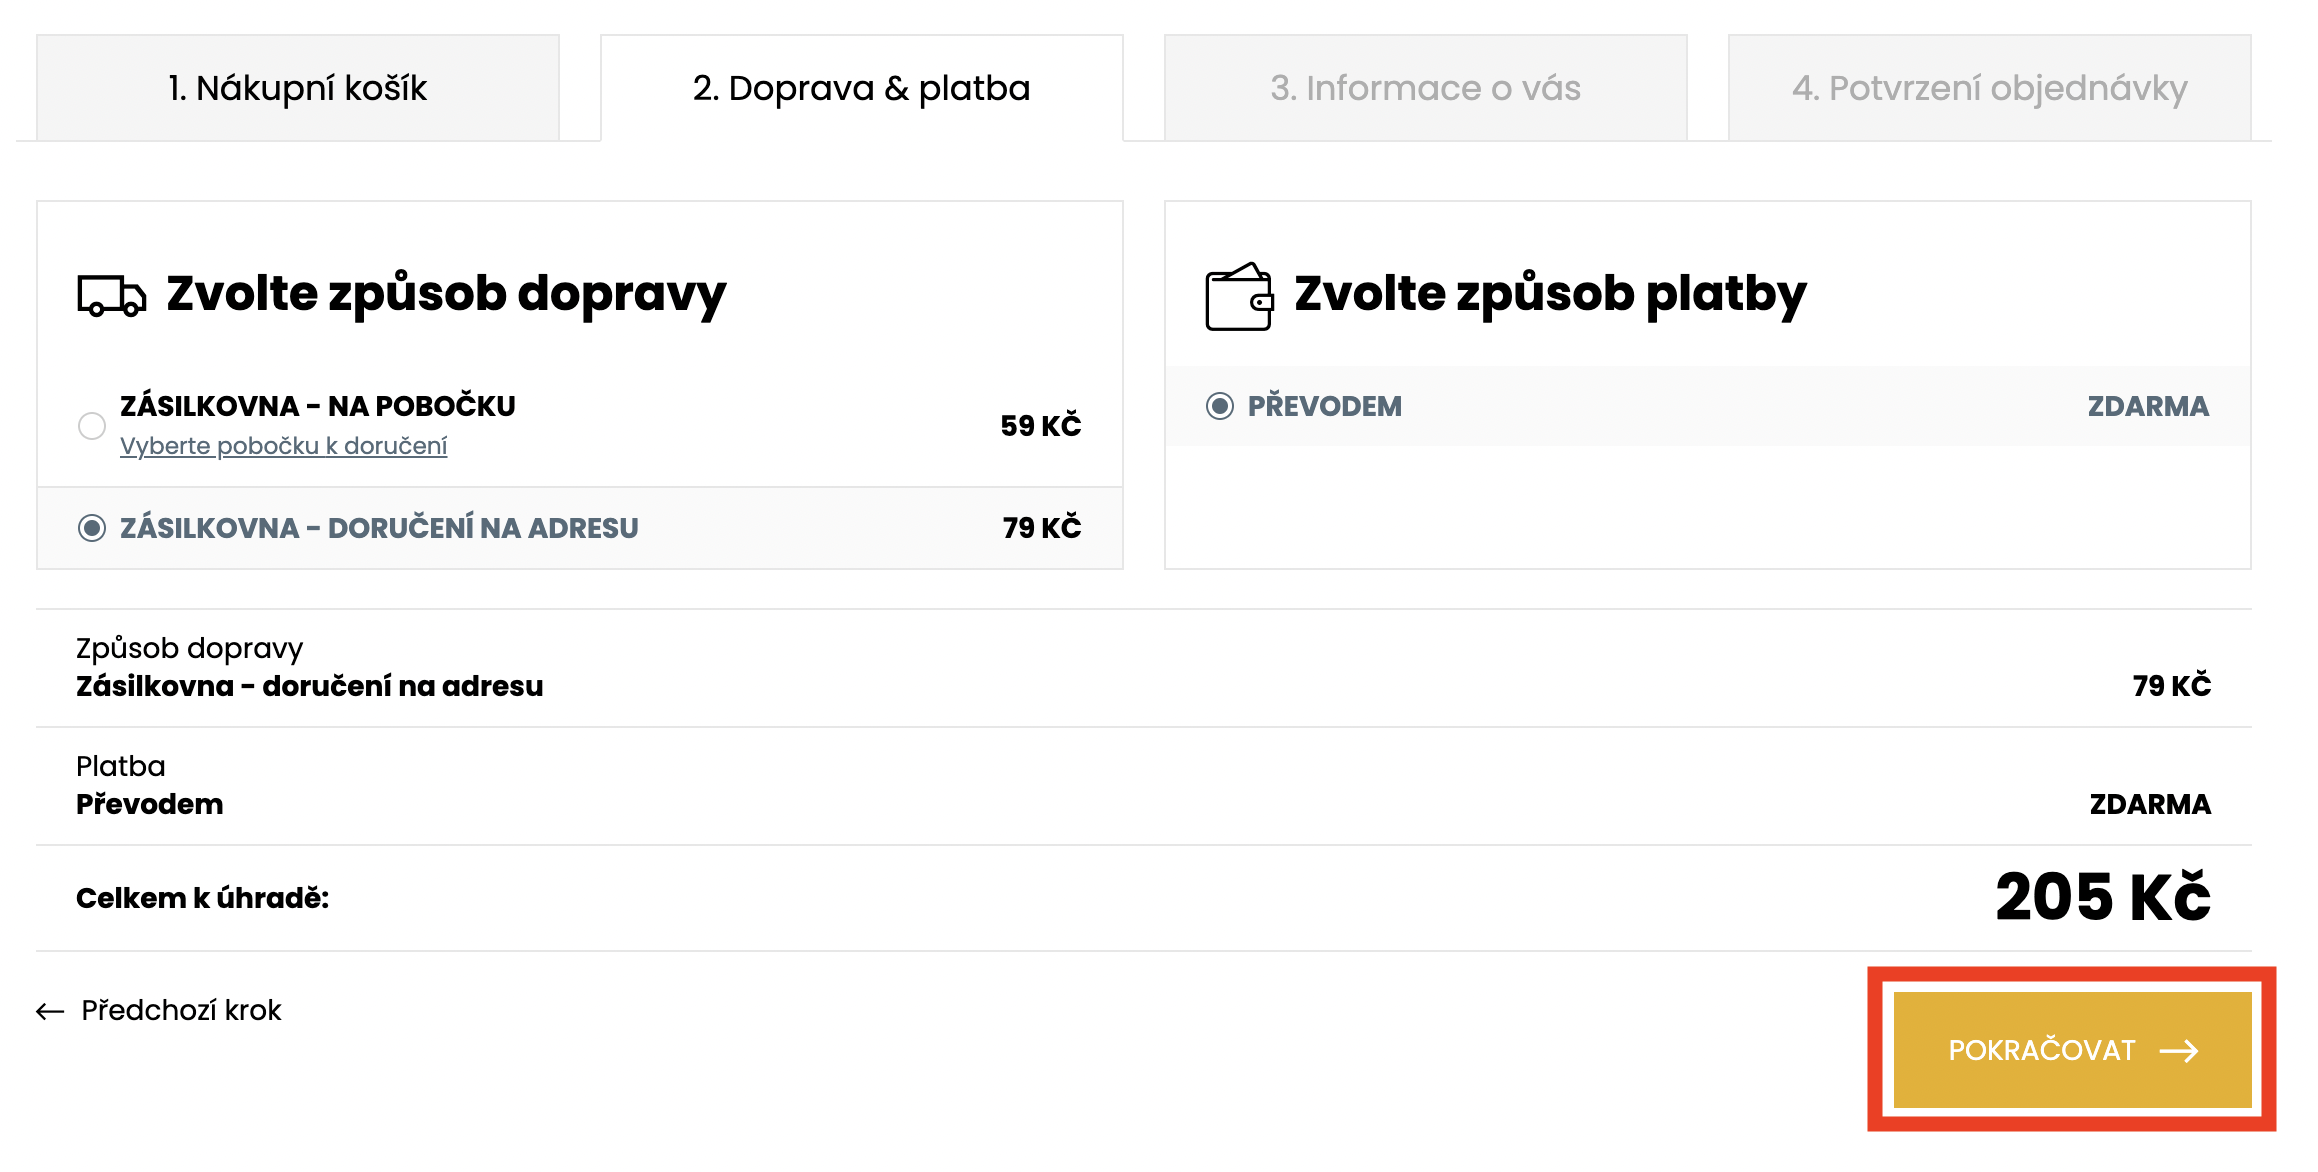
Task: Click the Zvolte způsob dopravy heading
Action: (x=446, y=294)
